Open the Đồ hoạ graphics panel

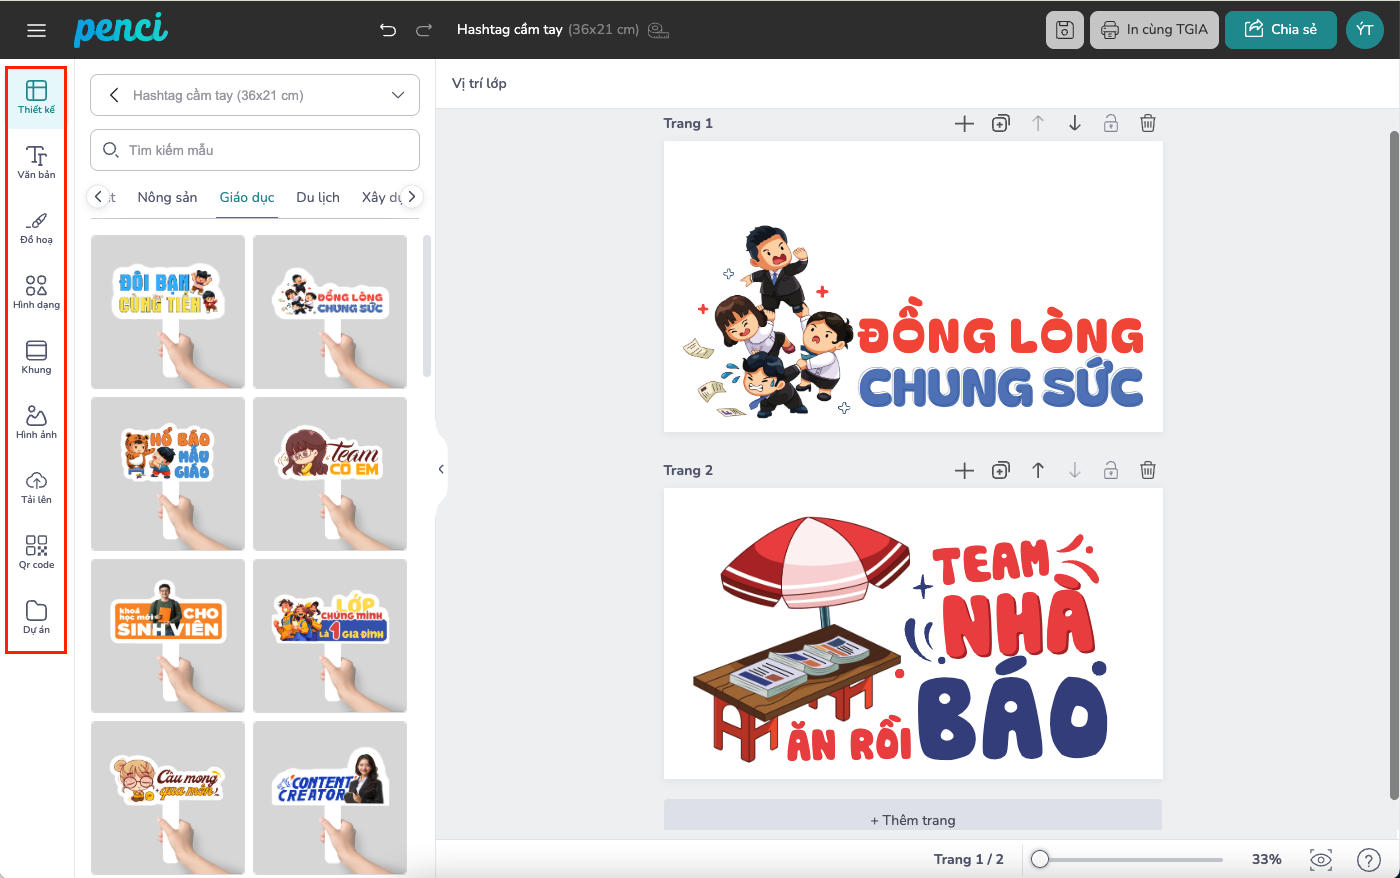36,227
